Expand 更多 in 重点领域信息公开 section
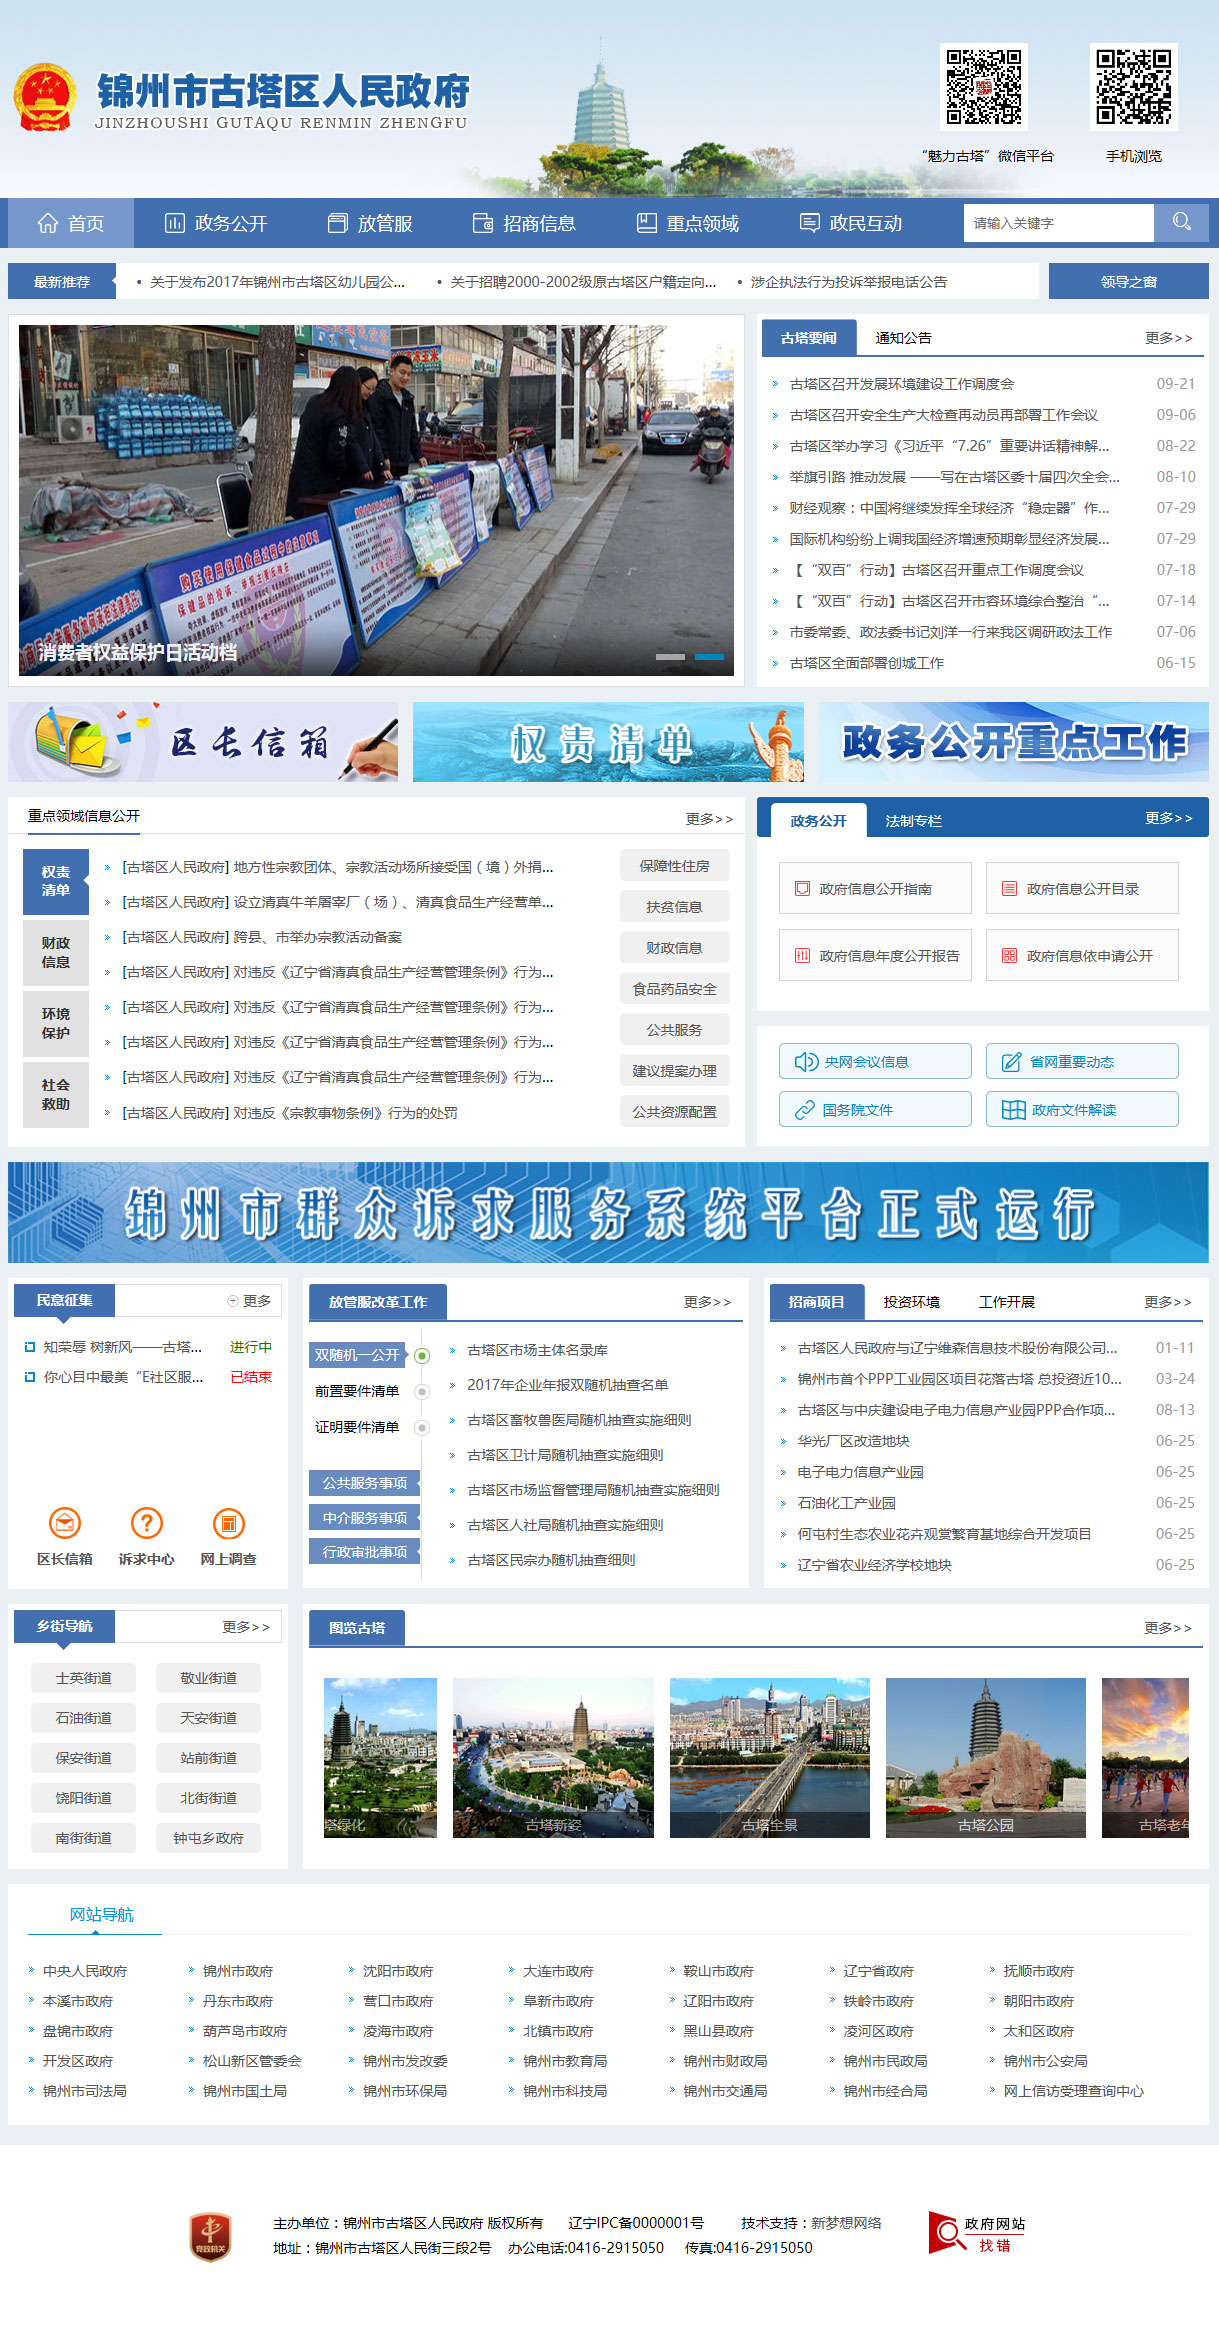The image size is (1219, 2325). [709, 819]
